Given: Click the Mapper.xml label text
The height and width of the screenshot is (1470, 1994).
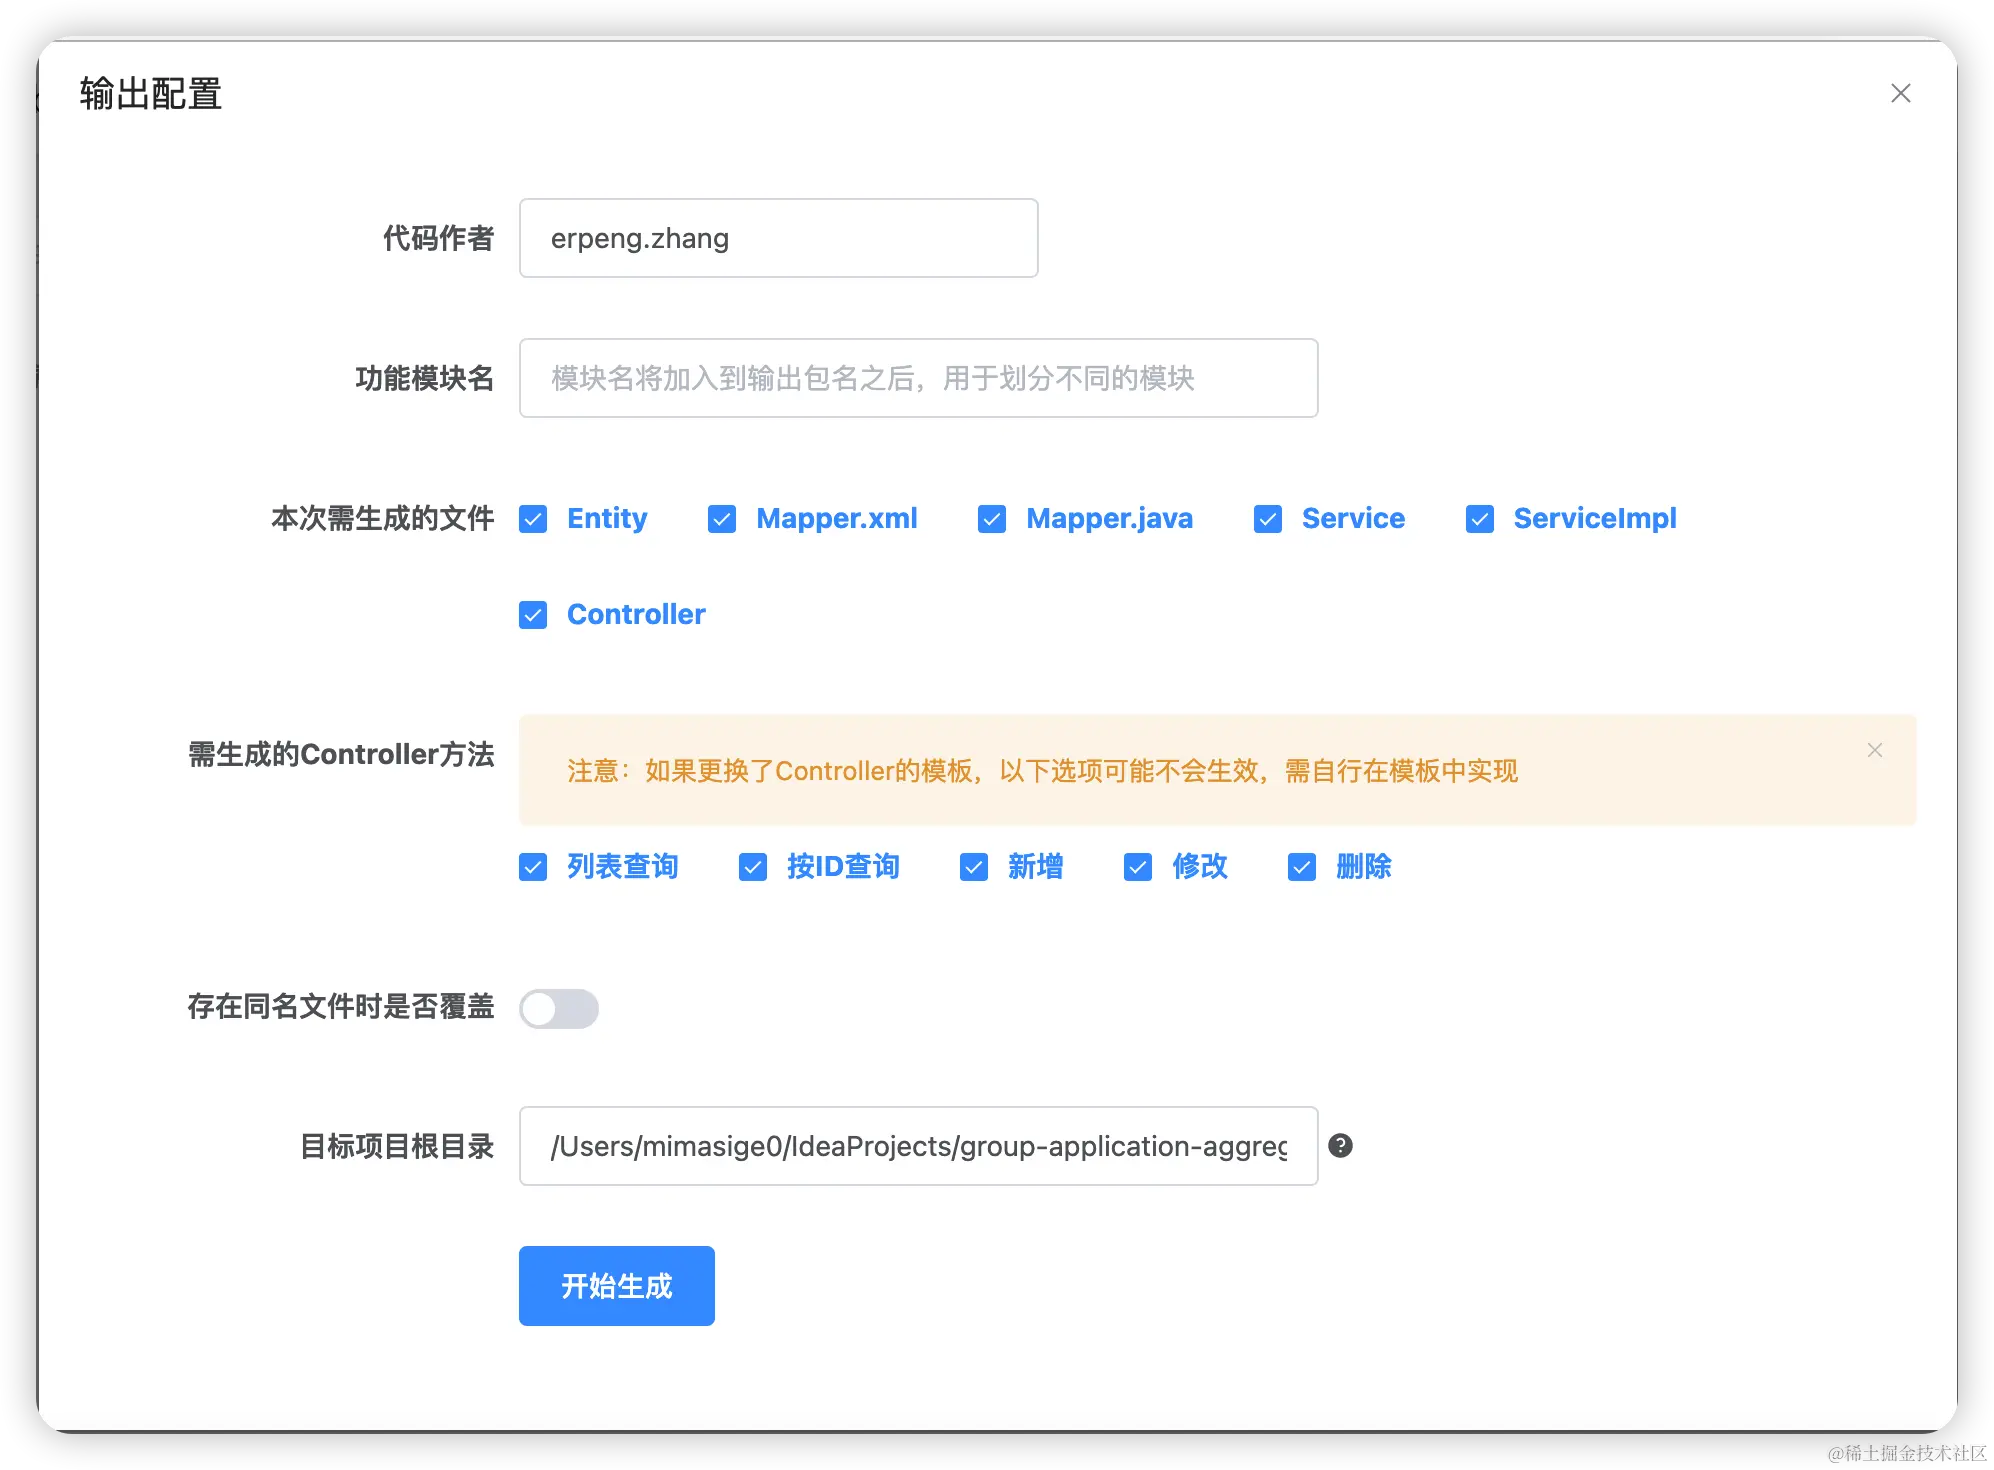Looking at the screenshot, I should (x=836, y=518).
